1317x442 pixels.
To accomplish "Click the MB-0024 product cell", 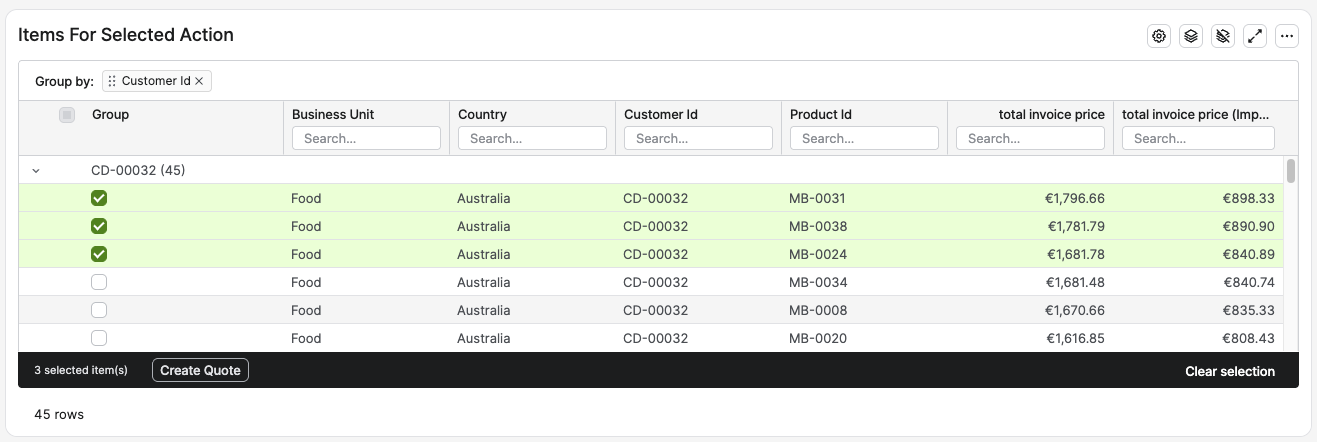I will (818, 254).
